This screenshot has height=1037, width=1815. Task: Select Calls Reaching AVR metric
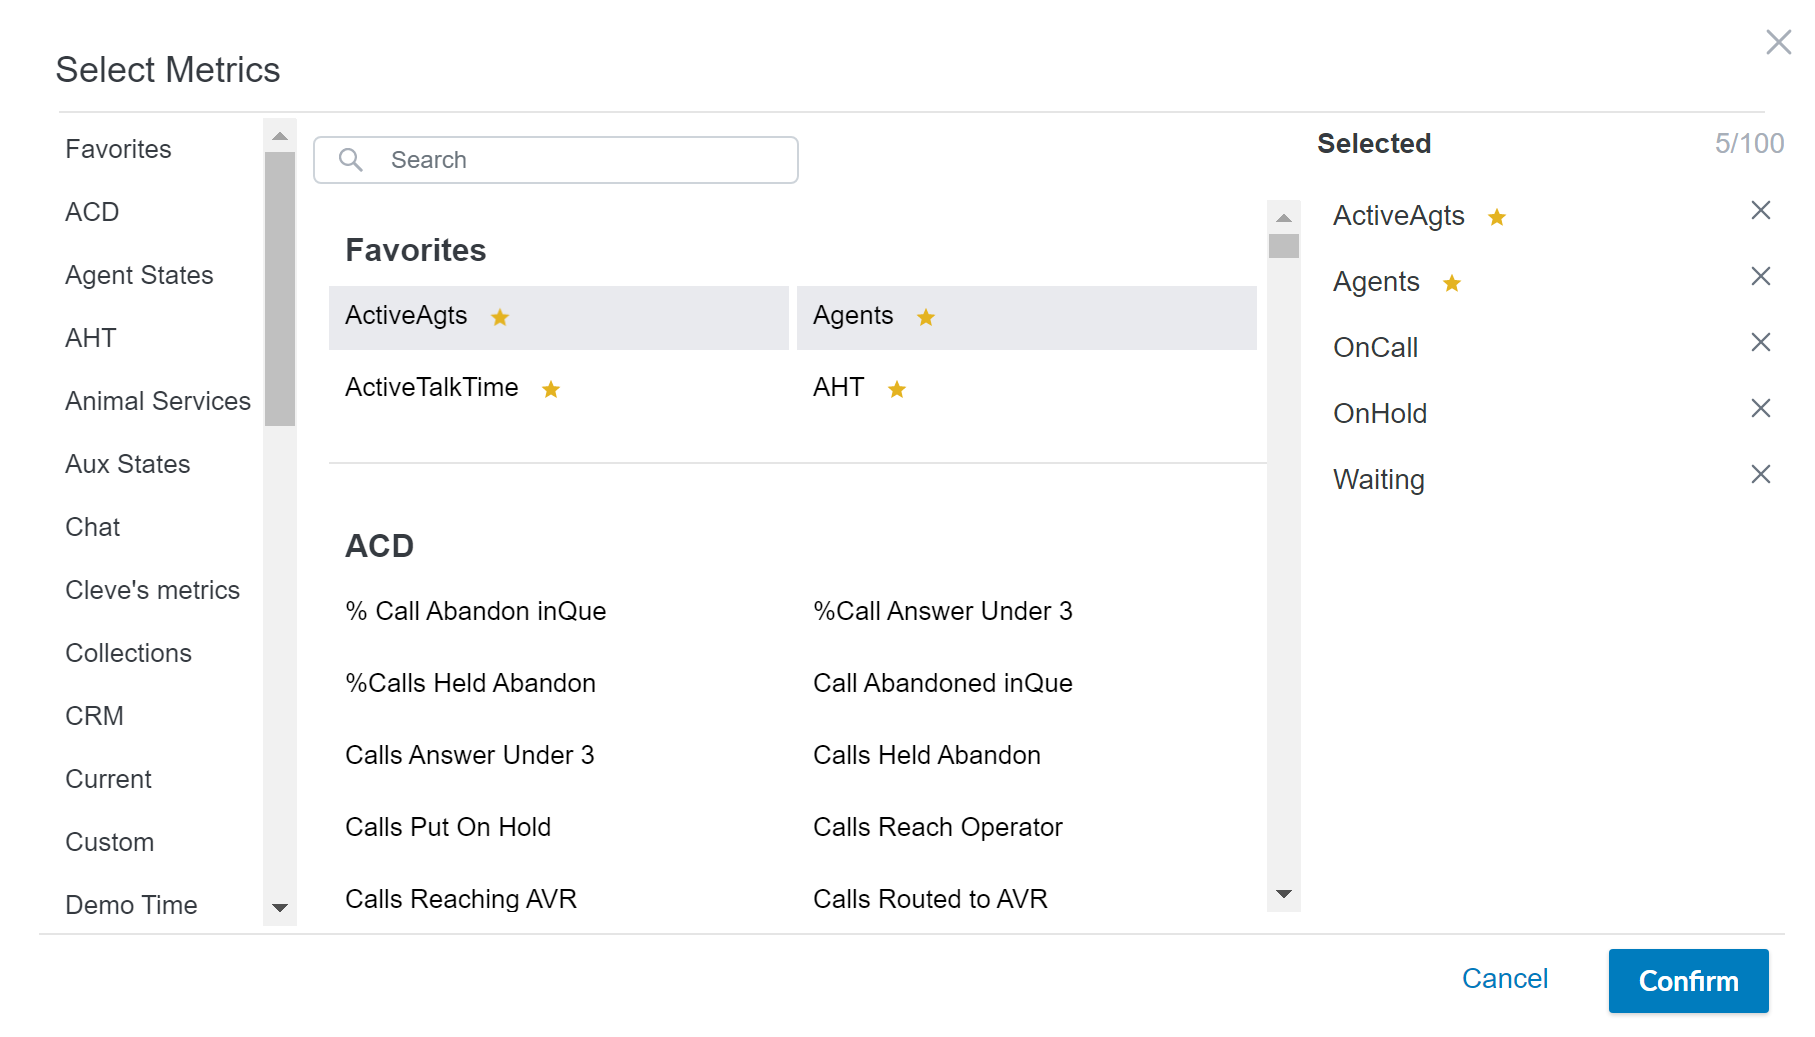(461, 899)
